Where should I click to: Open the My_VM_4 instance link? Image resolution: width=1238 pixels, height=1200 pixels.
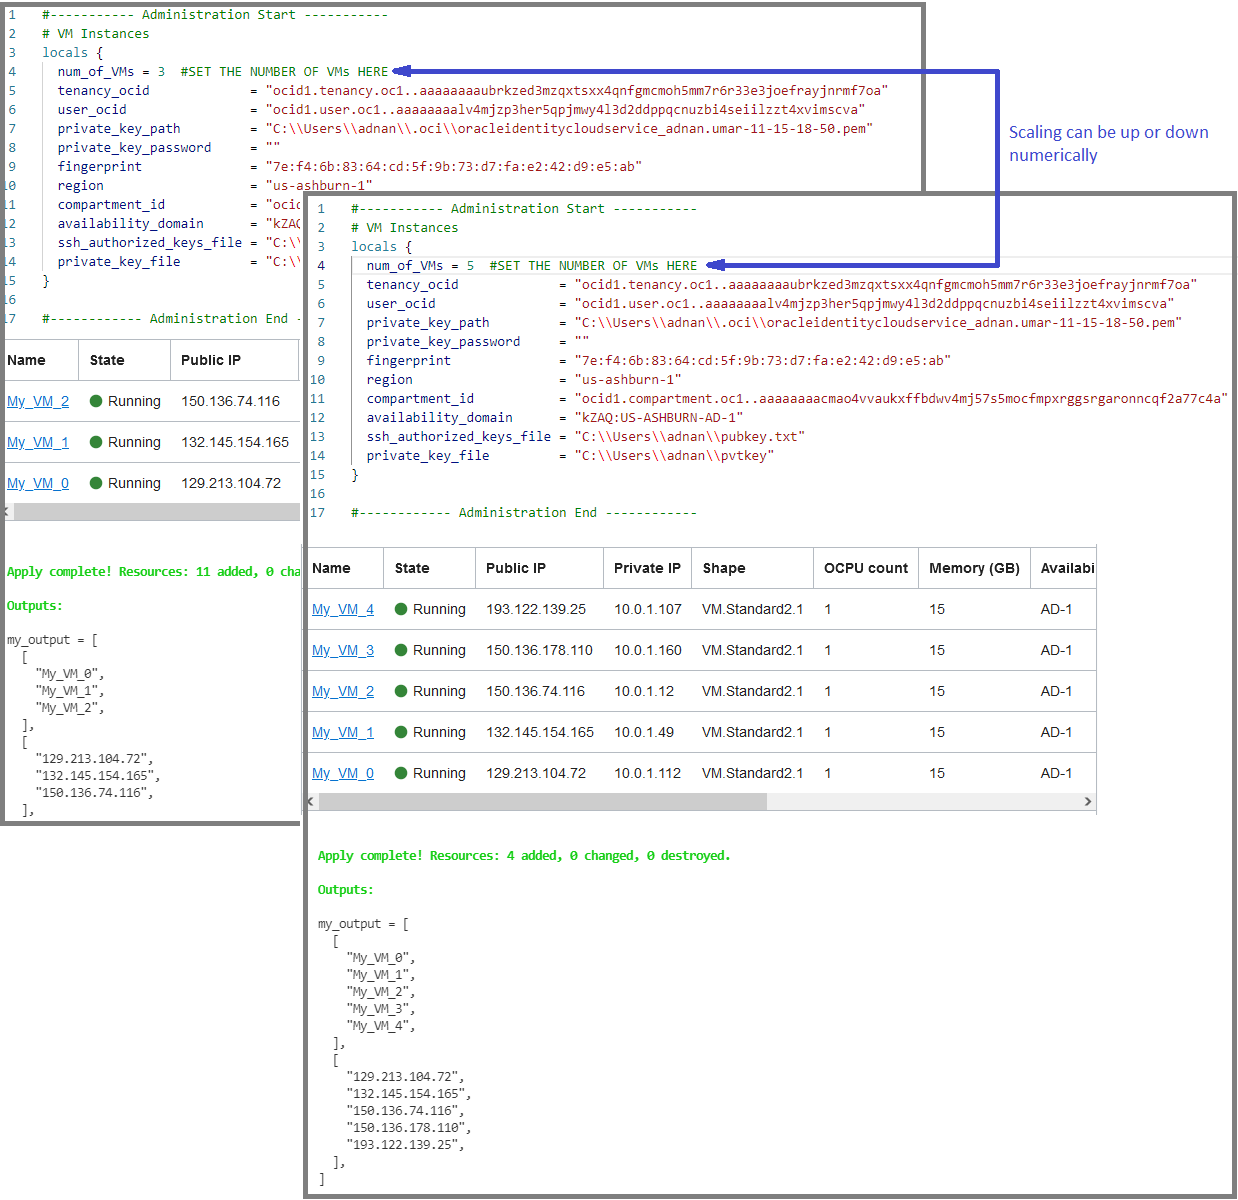click(x=343, y=609)
